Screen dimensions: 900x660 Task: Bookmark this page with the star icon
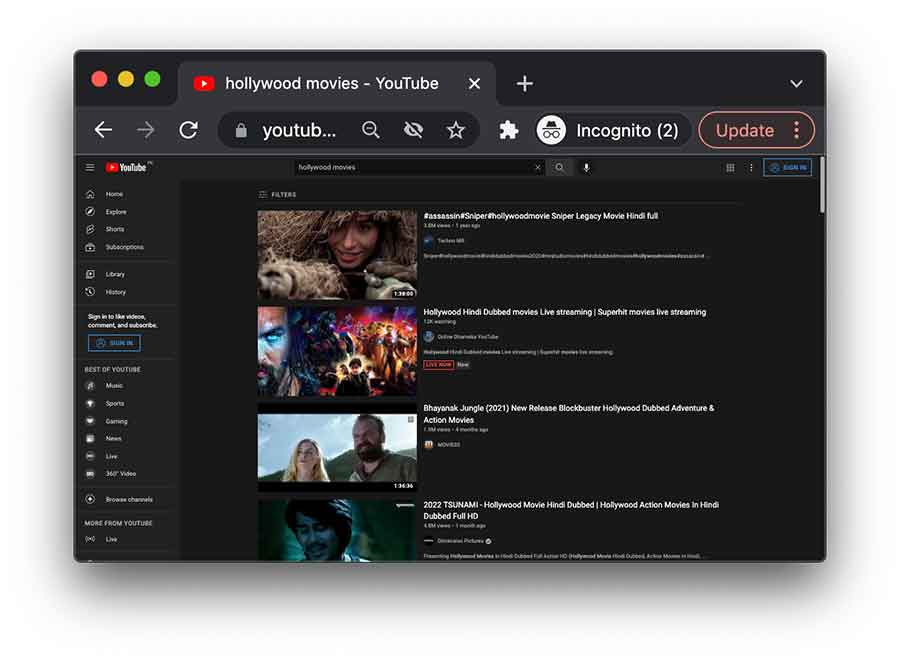(x=456, y=130)
